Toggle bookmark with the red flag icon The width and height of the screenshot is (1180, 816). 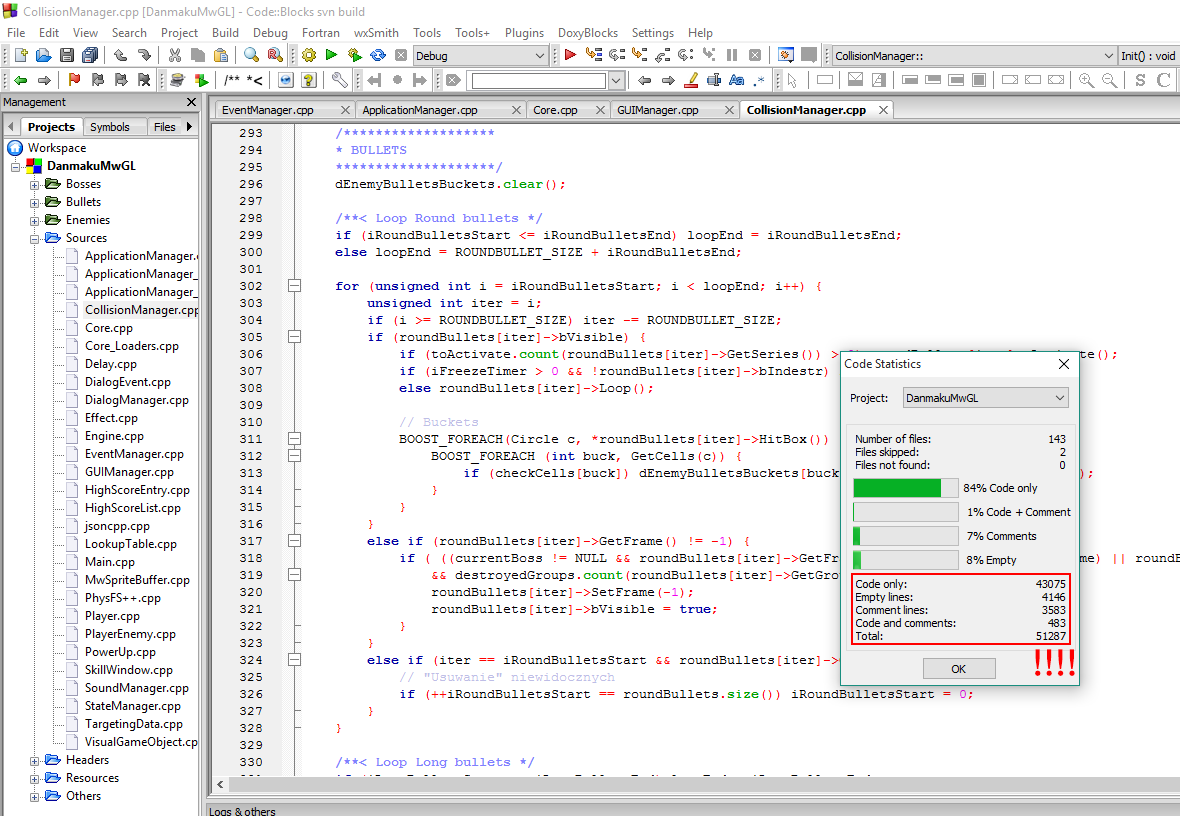click(x=74, y=80)
